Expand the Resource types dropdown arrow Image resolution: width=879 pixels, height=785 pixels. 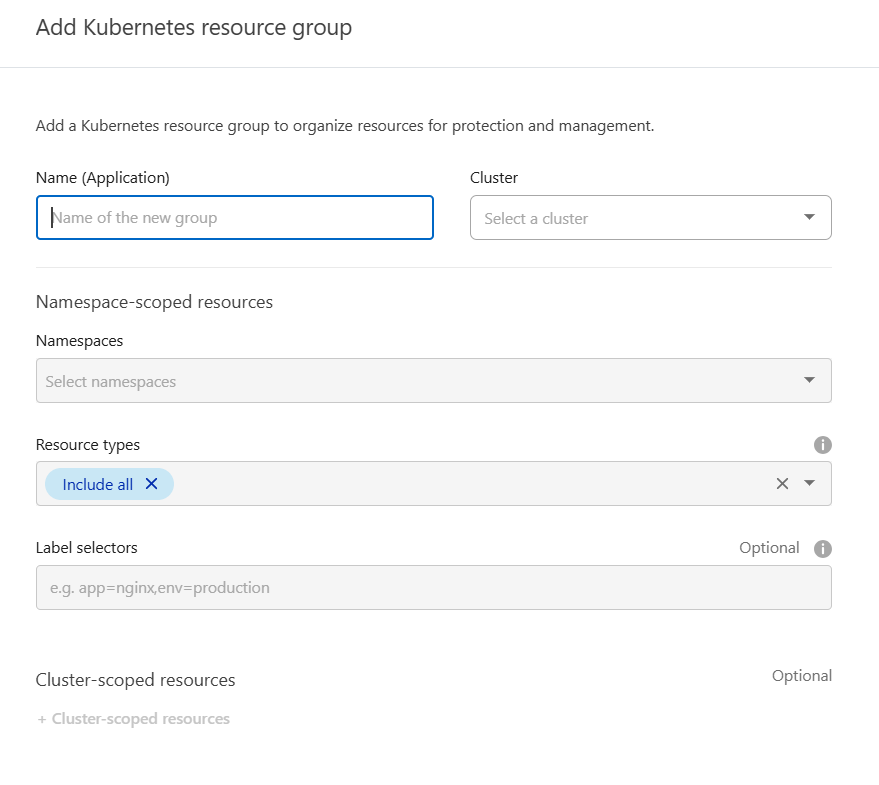coord(809,483)
